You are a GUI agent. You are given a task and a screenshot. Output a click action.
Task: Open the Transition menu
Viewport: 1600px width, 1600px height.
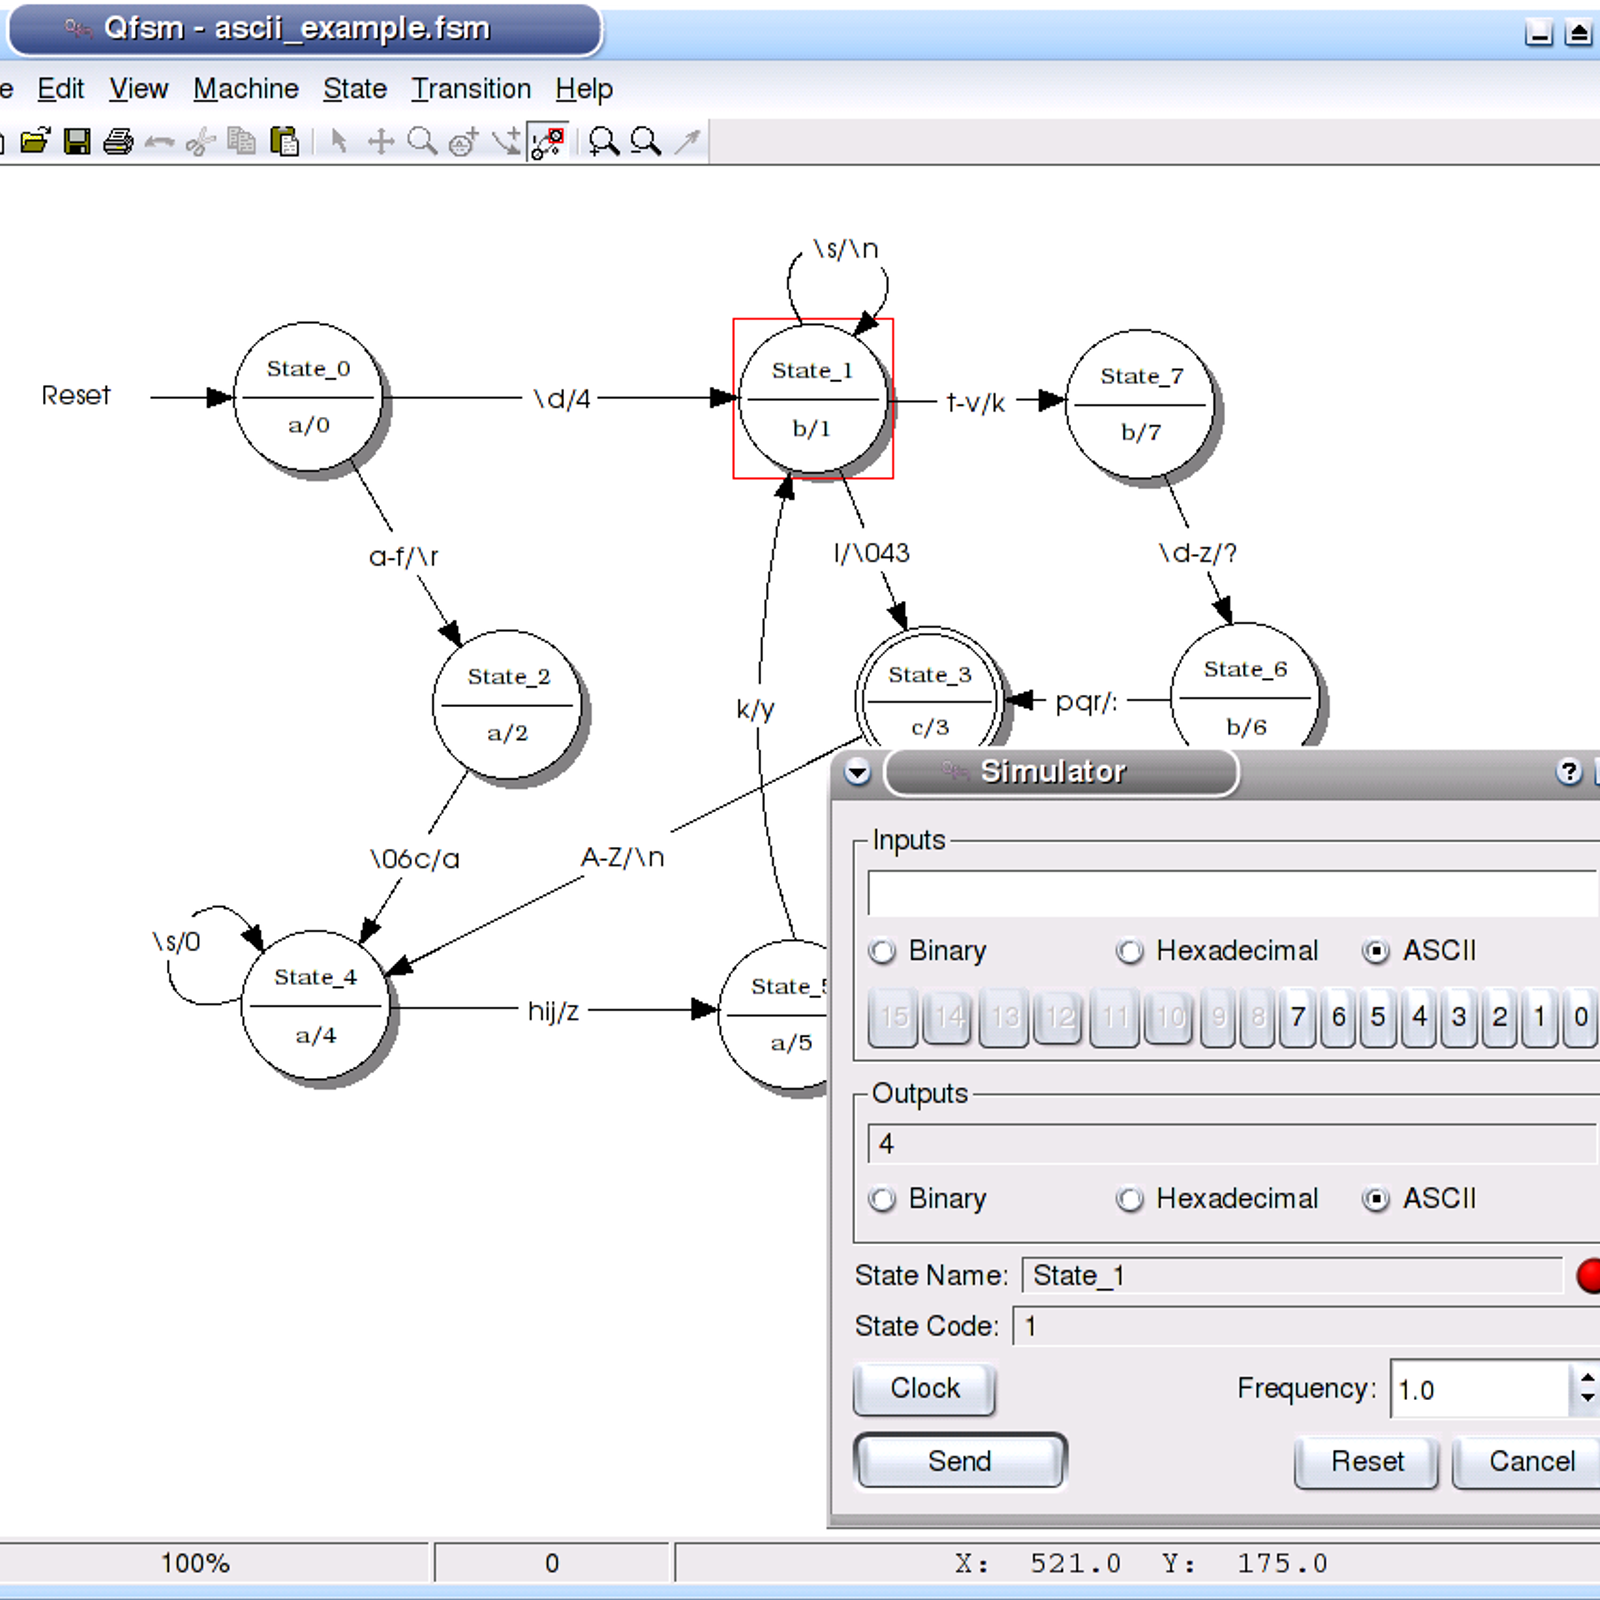pyautogui.click(x=471, y=89)
